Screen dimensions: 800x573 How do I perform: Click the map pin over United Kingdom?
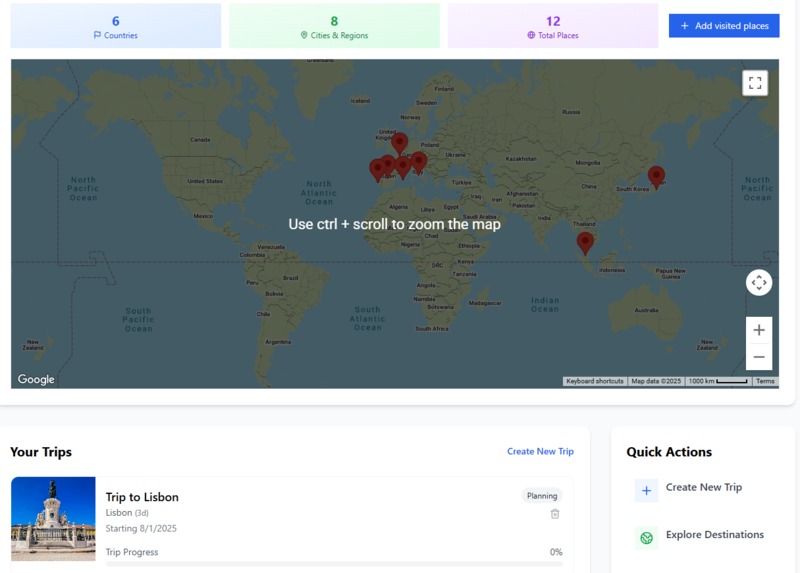coord(399,143)
